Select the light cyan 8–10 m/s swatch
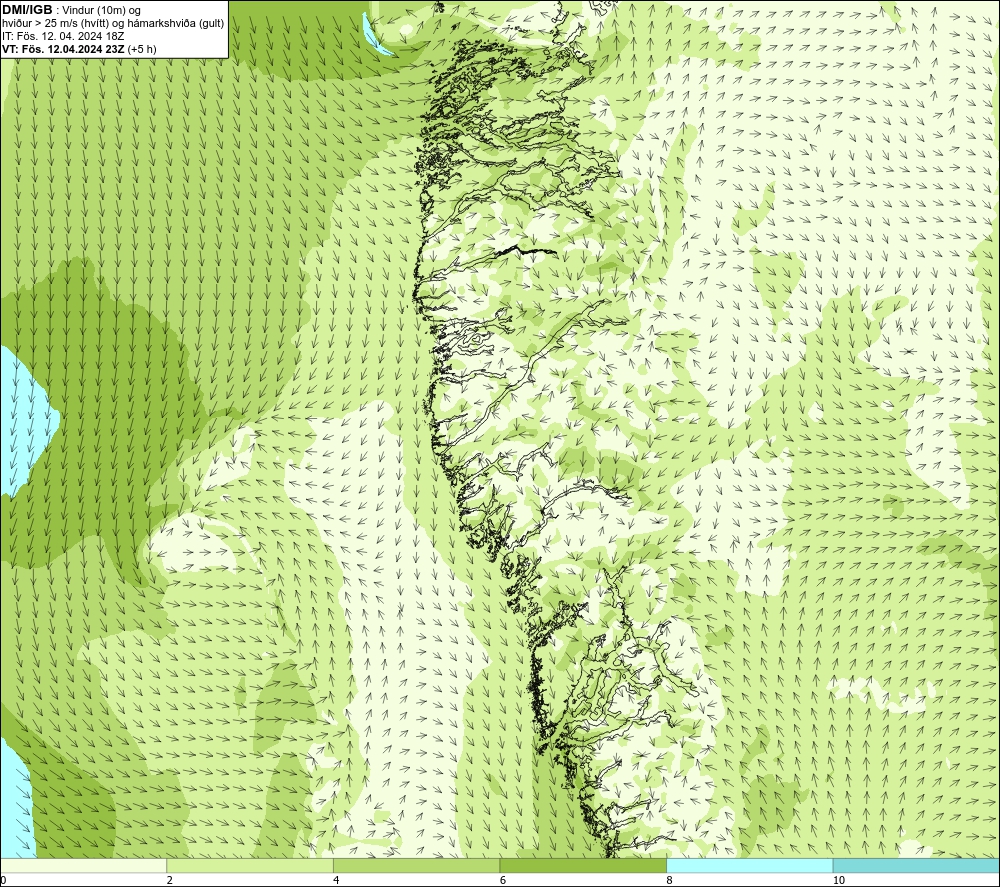Screen dimensions: 1000x887 tap(749, 865)
